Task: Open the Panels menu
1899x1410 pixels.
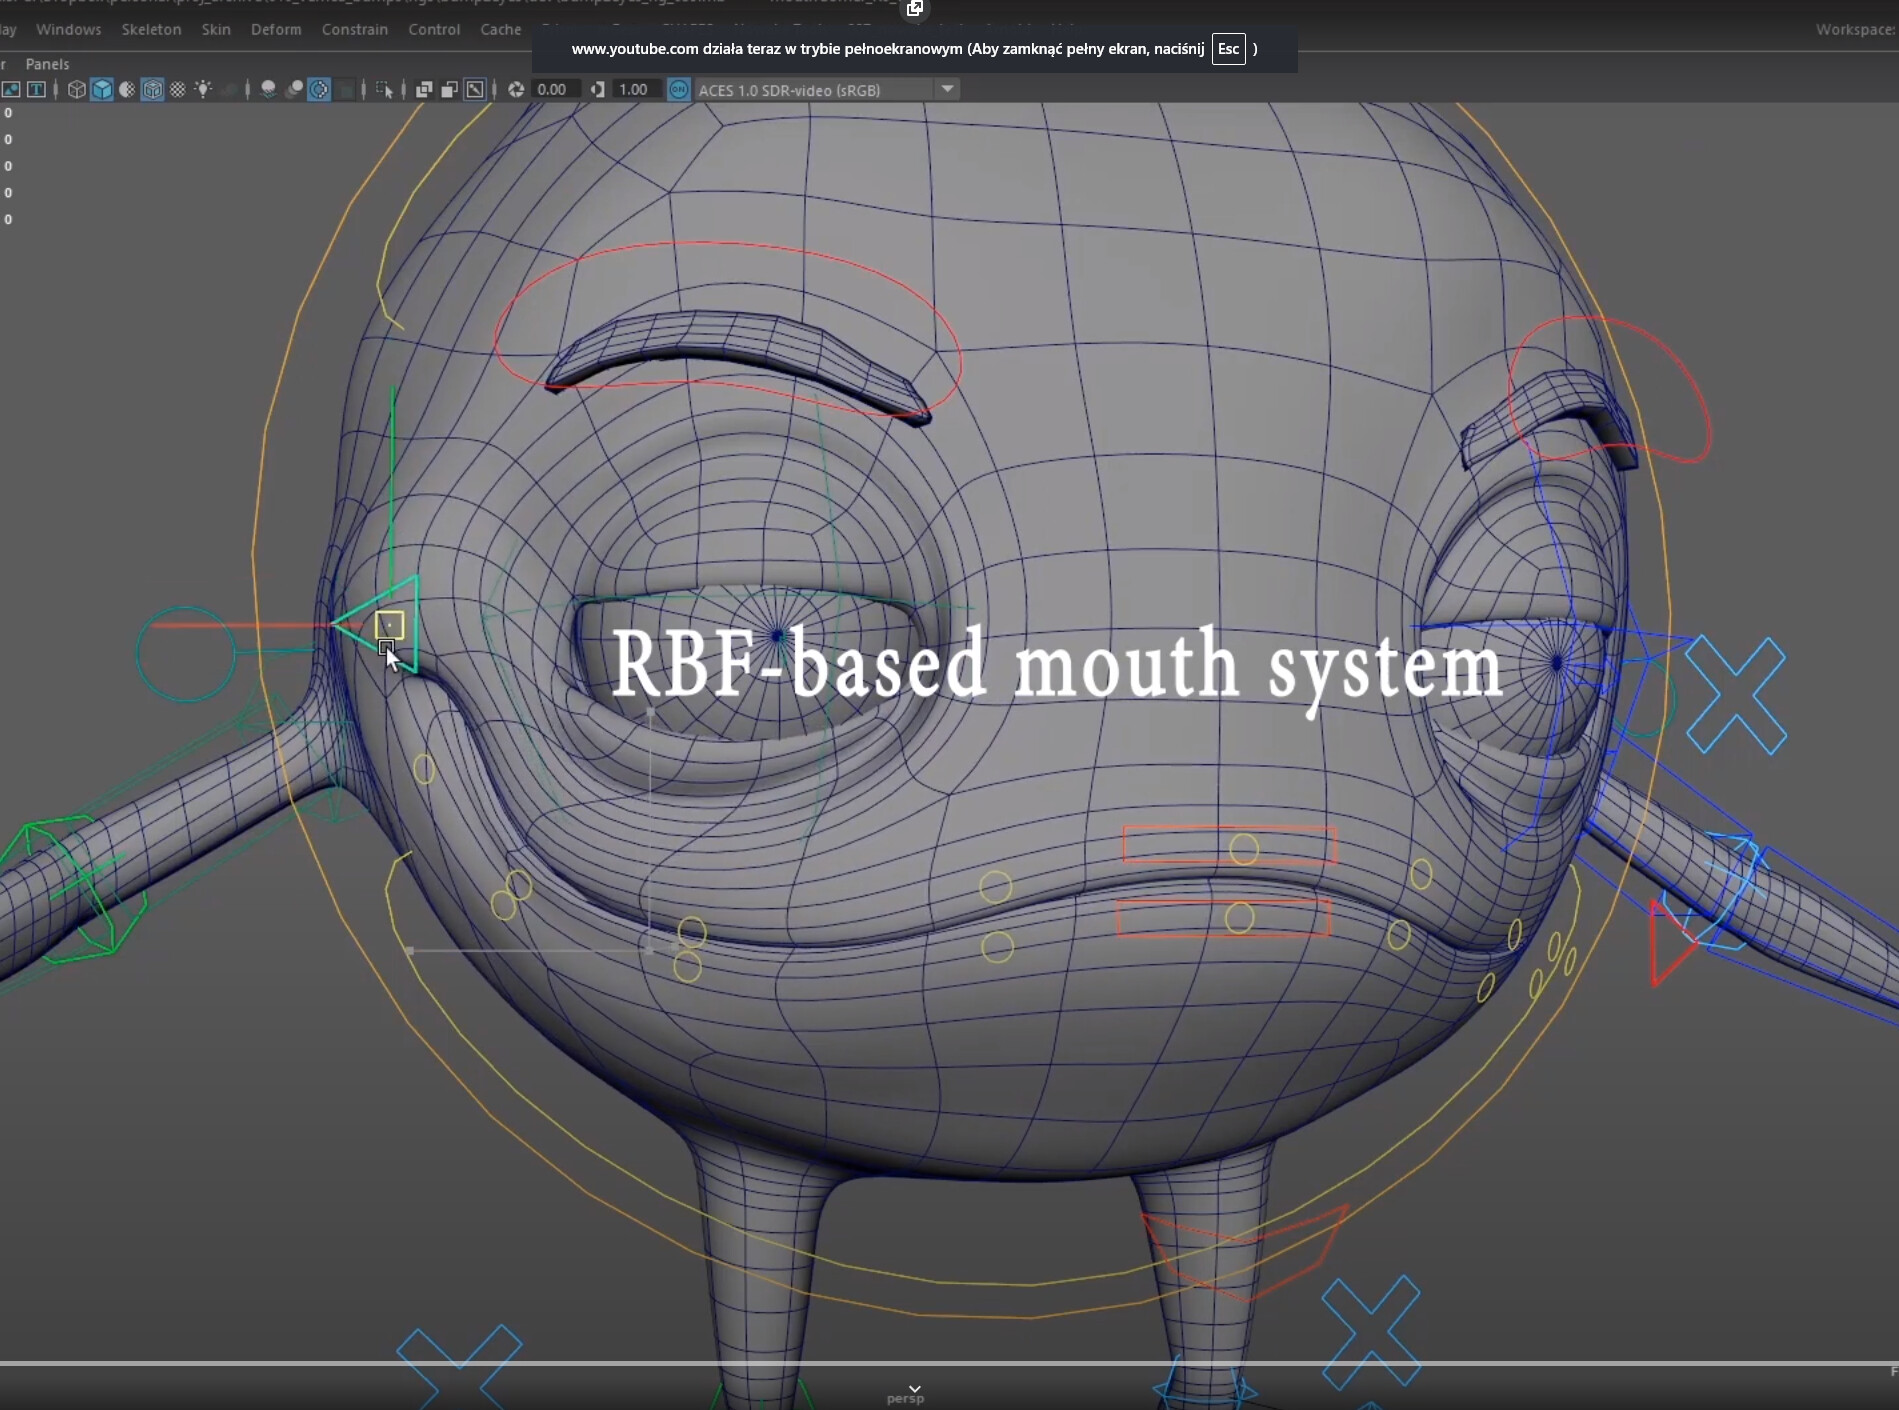Action: (x=48, y=63)
